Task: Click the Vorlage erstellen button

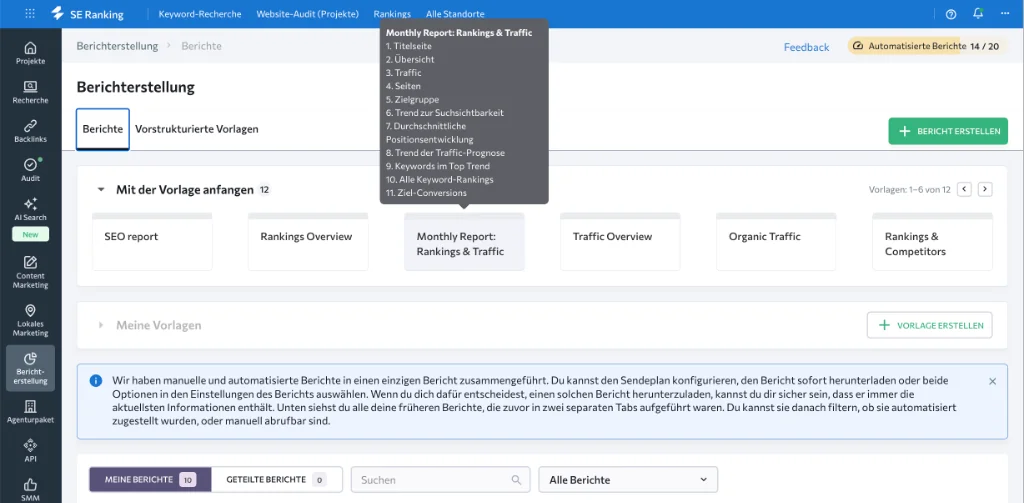Action: [x=929, y=325]
